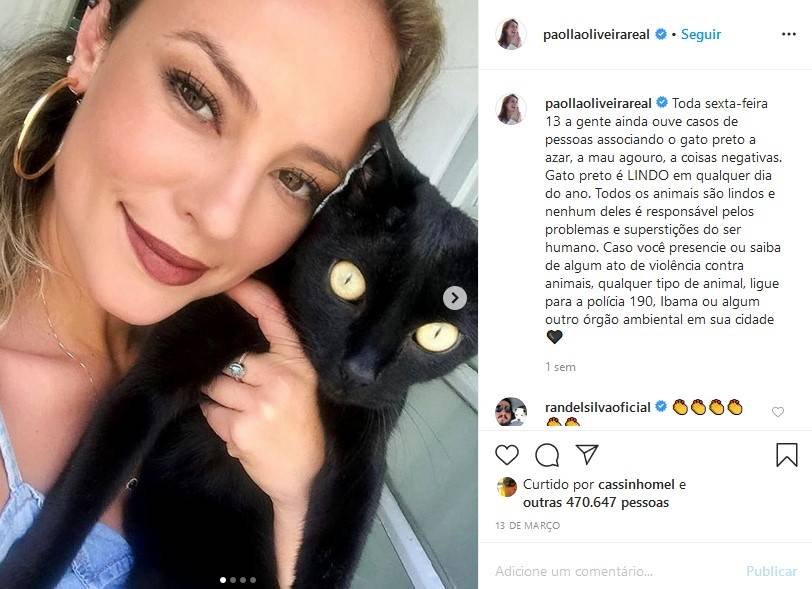Image resolution: width=812 pixels, height=589 pixels.
Task: Click the comment input field
Action: 616,571
